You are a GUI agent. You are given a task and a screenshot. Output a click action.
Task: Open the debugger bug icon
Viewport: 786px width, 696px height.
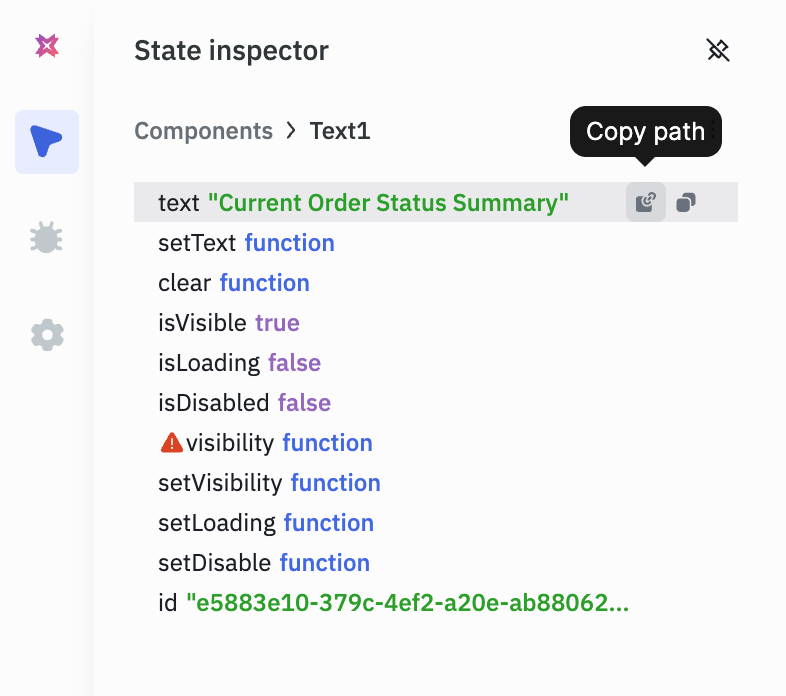[x=47, y=237]
